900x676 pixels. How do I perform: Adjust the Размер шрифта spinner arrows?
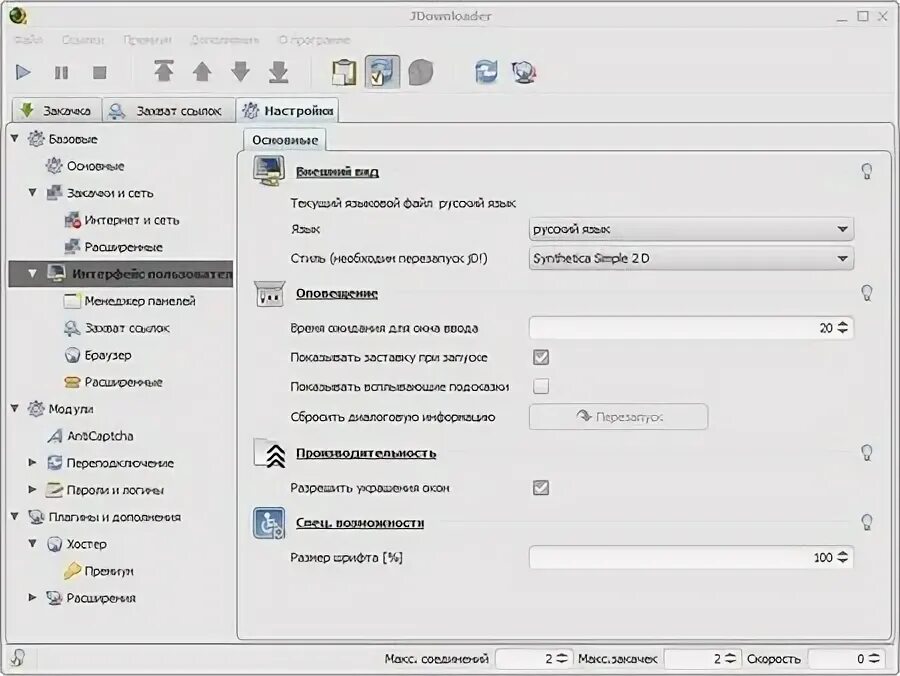[x=843, y=557]
